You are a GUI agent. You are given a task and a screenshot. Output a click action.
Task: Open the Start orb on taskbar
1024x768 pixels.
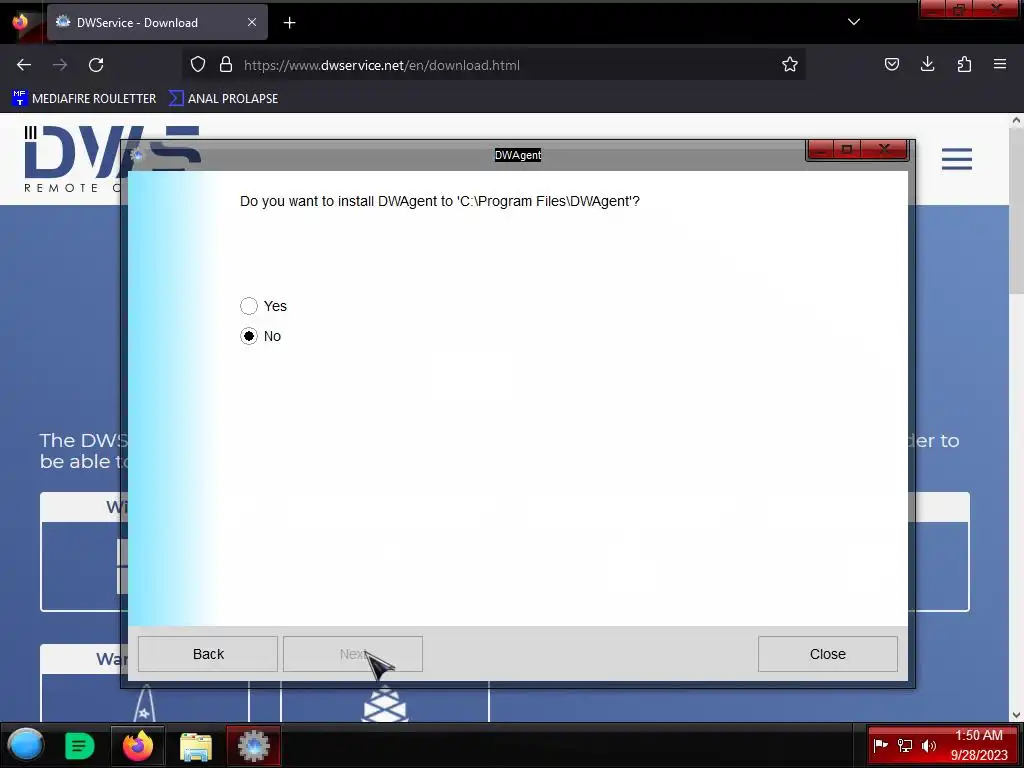pos(26,745)
